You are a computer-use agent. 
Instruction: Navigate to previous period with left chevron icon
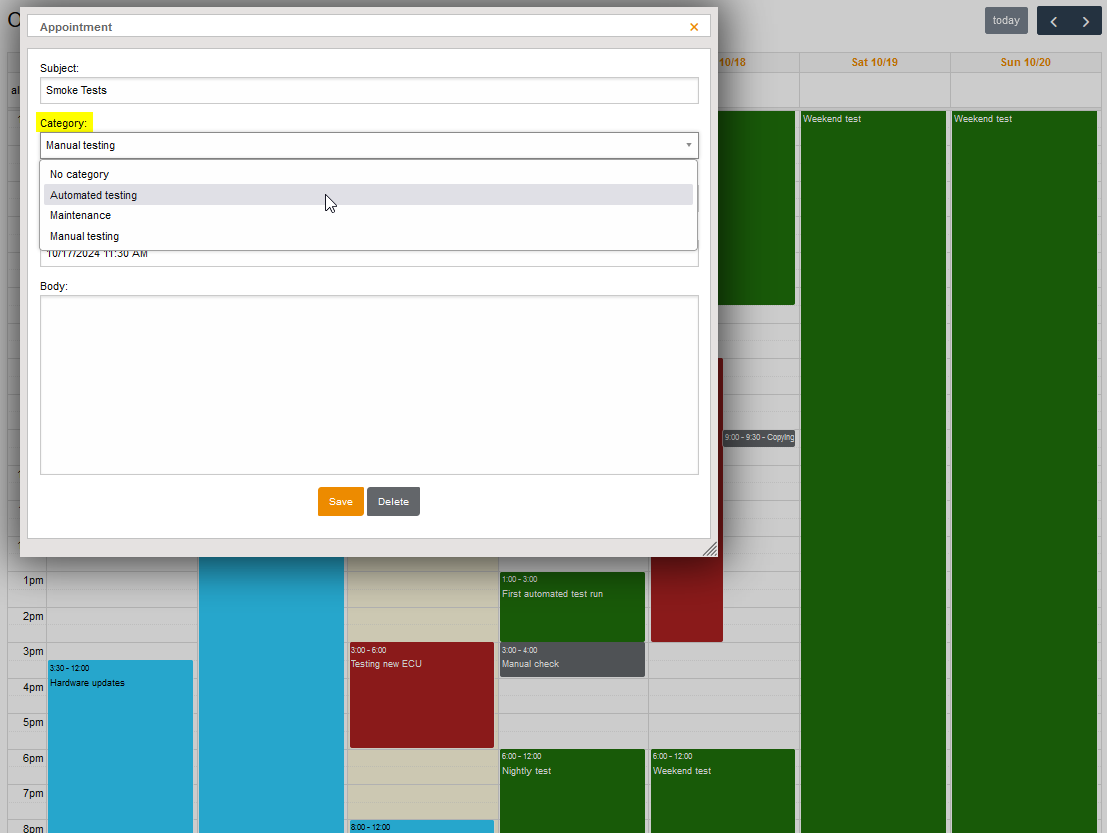(1053, 20)
